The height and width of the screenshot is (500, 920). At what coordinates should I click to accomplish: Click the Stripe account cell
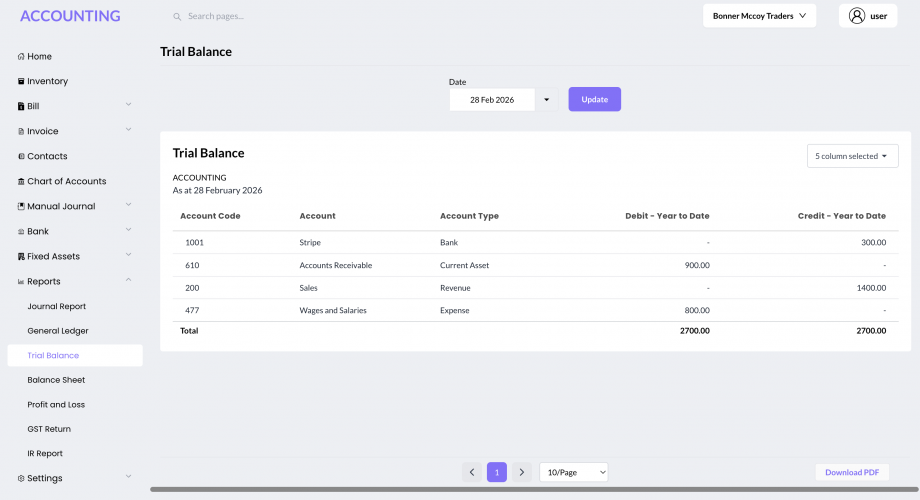pos(310,242)
